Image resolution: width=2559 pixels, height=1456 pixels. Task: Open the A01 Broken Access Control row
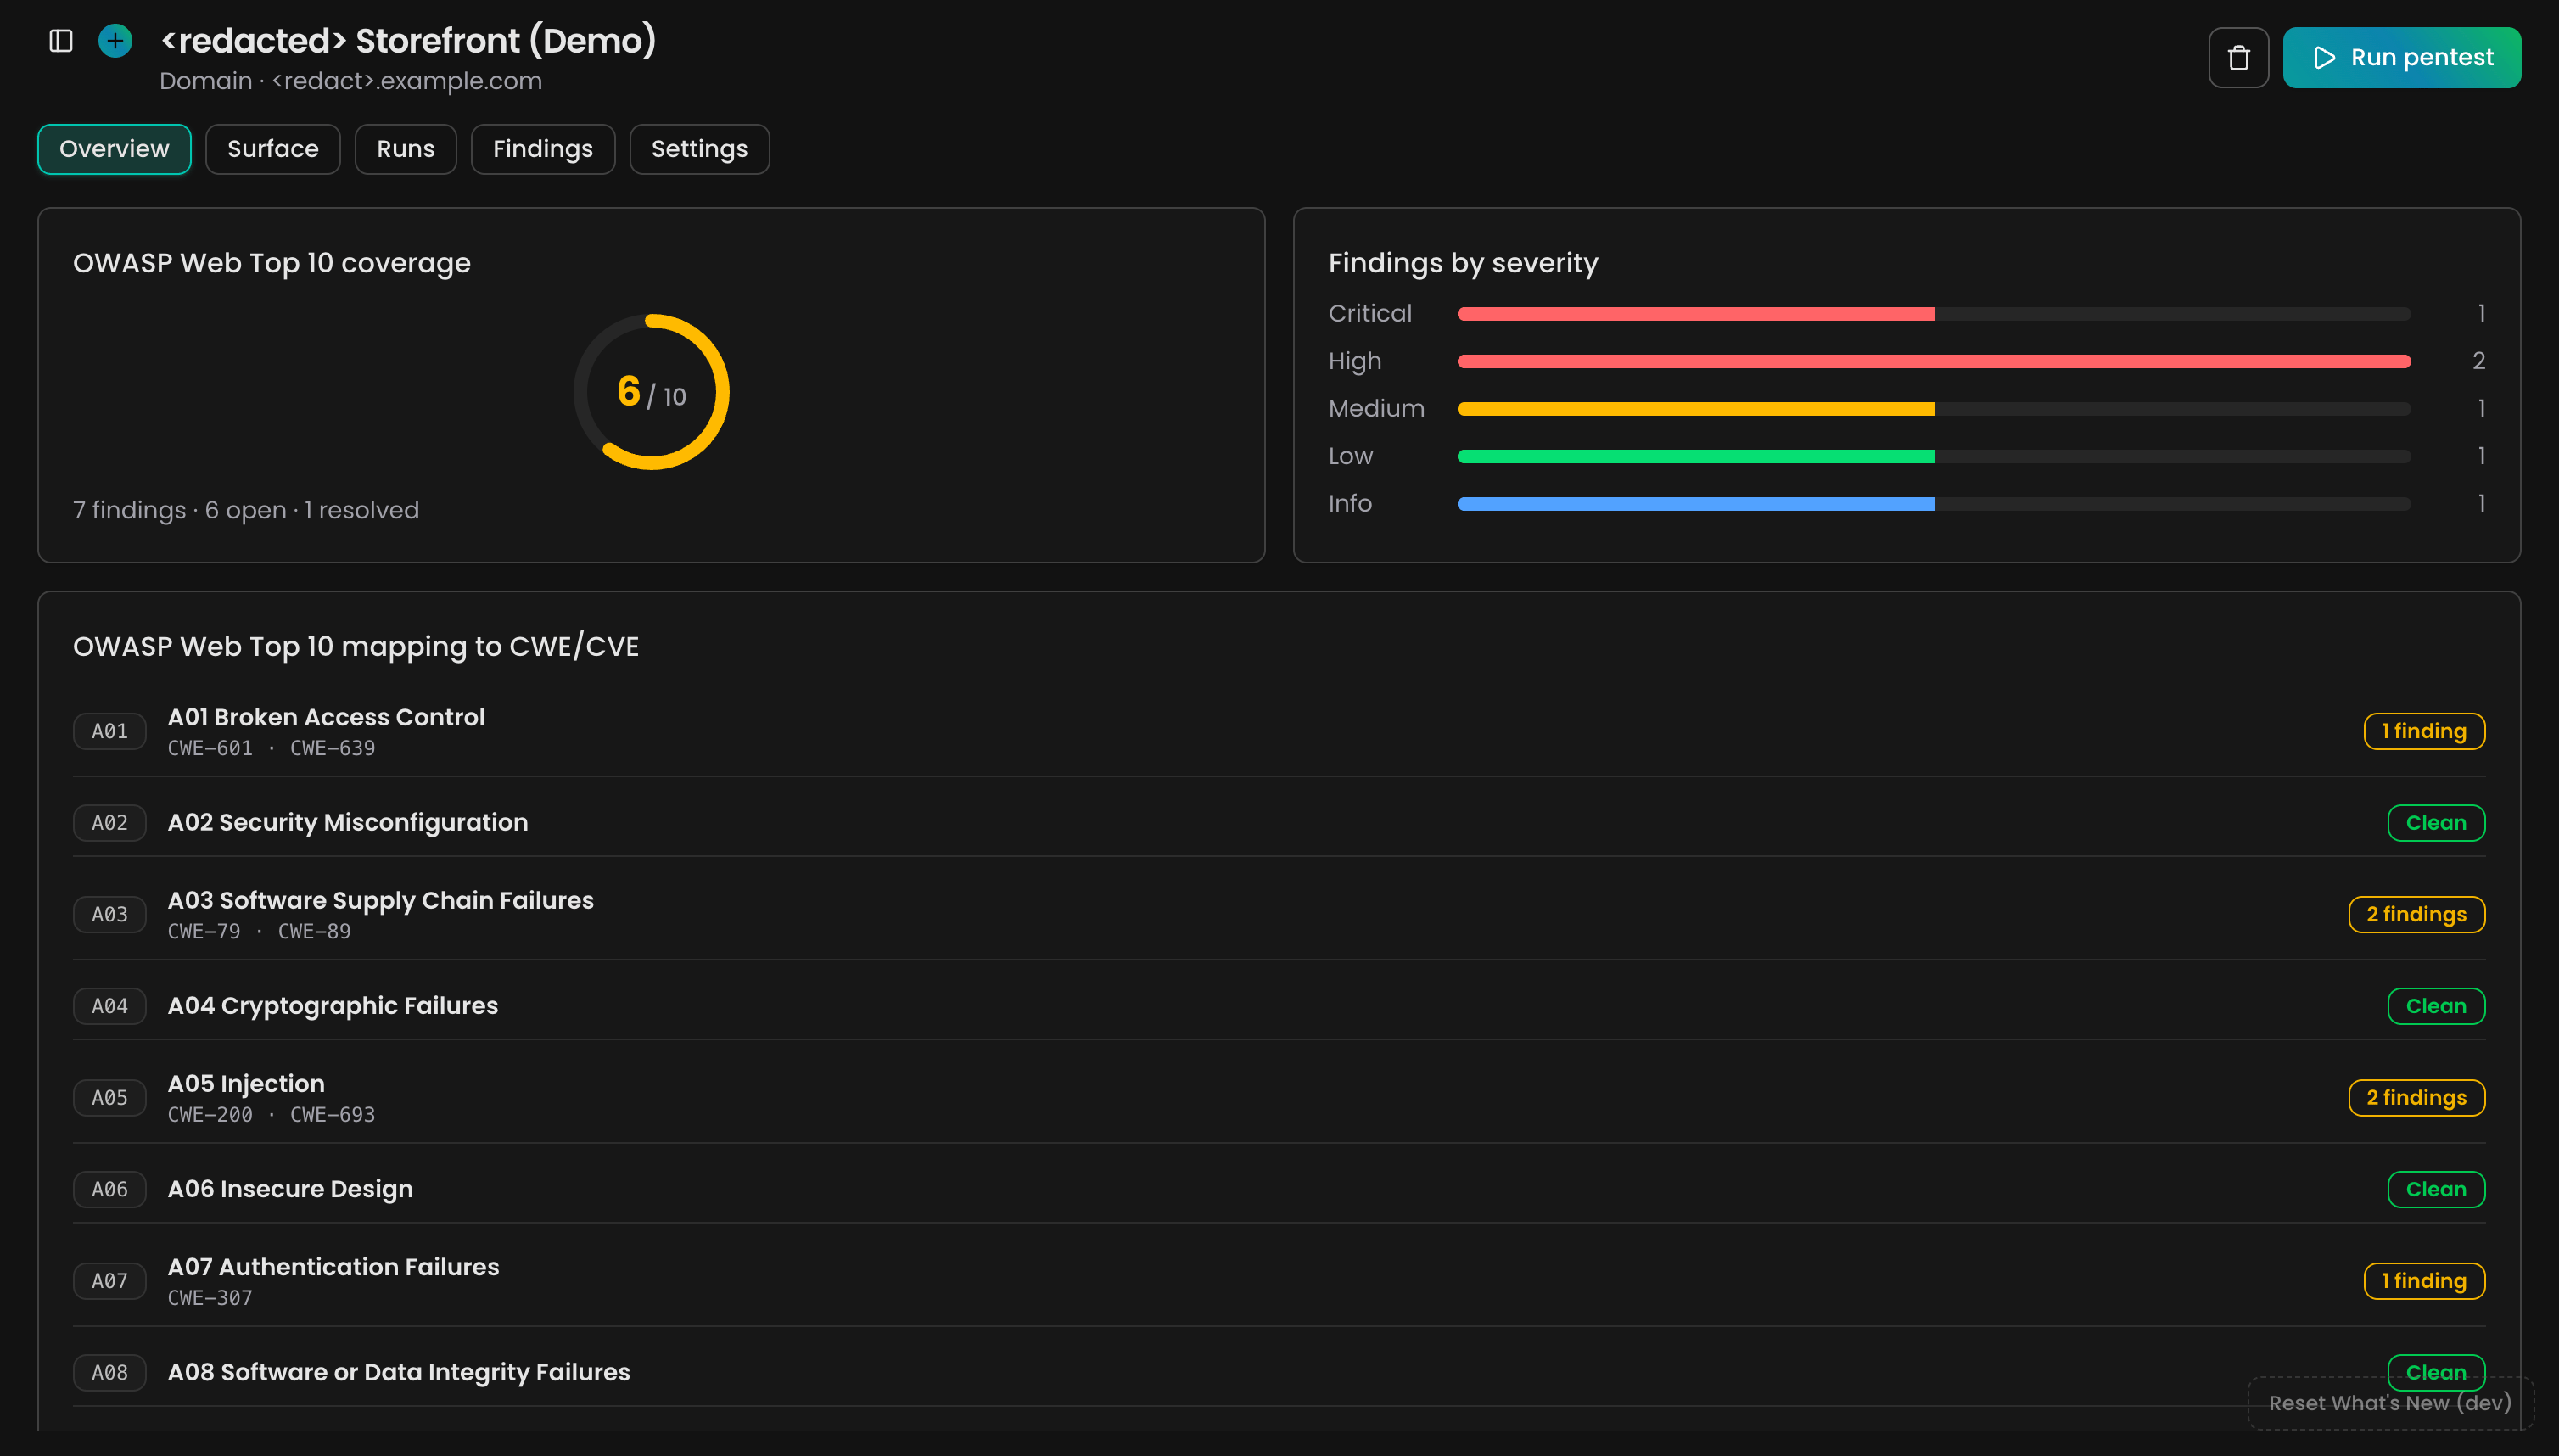click(1279, 731)
